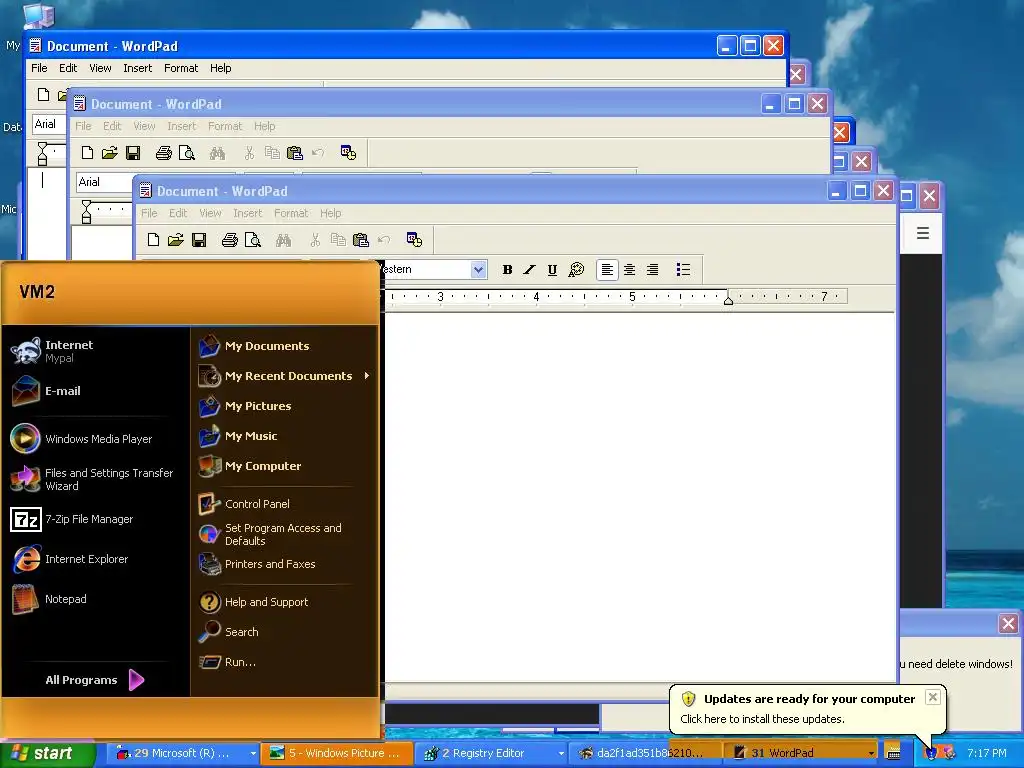The height and width of the screenshot is (768, 1024).
Task: Select Center alignment in front WordPad
Action: (x=630, y=270)
